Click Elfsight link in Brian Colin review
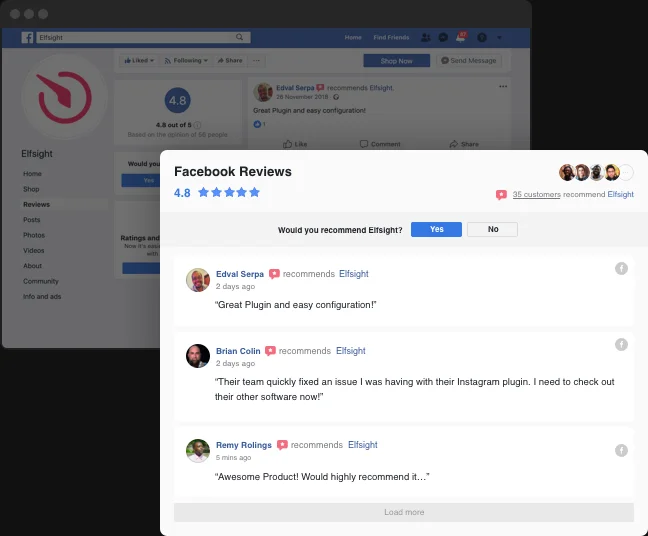Image resolution: width=648 pixels, height=536 pixels. point(350,351)
